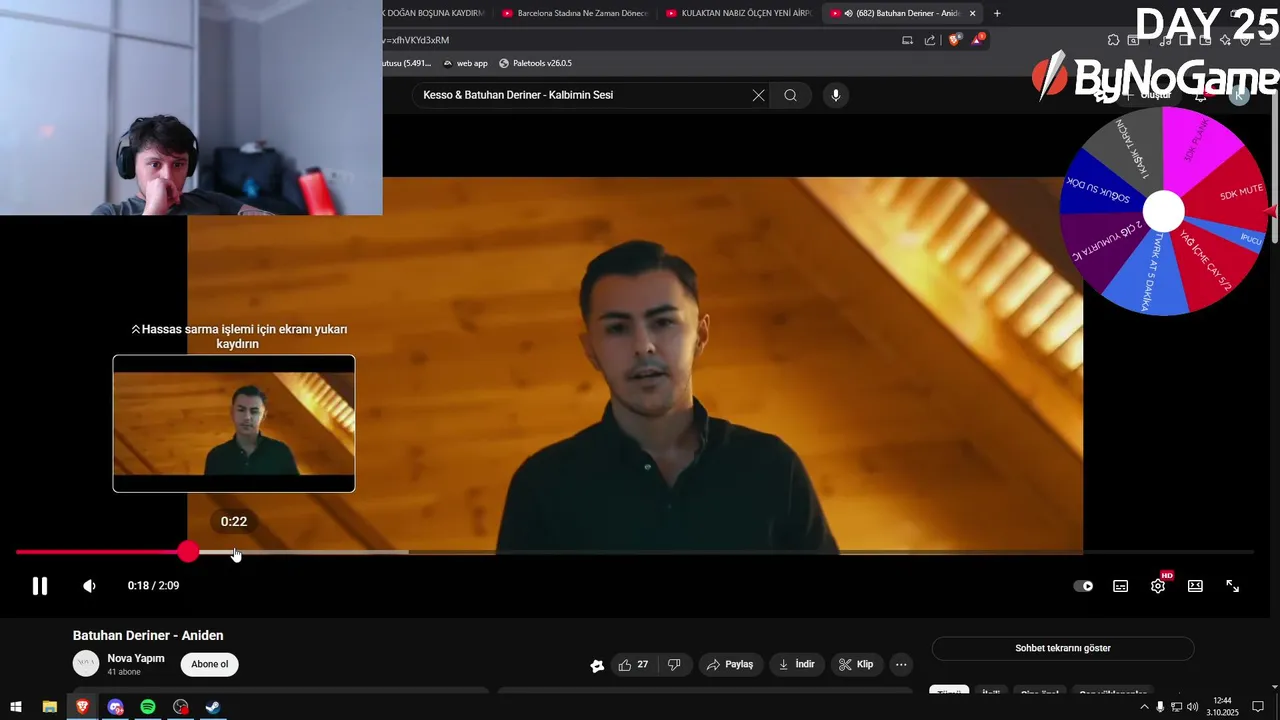Open File Explorer from taskbar
1280x720 pixels.
click(49, 707)
